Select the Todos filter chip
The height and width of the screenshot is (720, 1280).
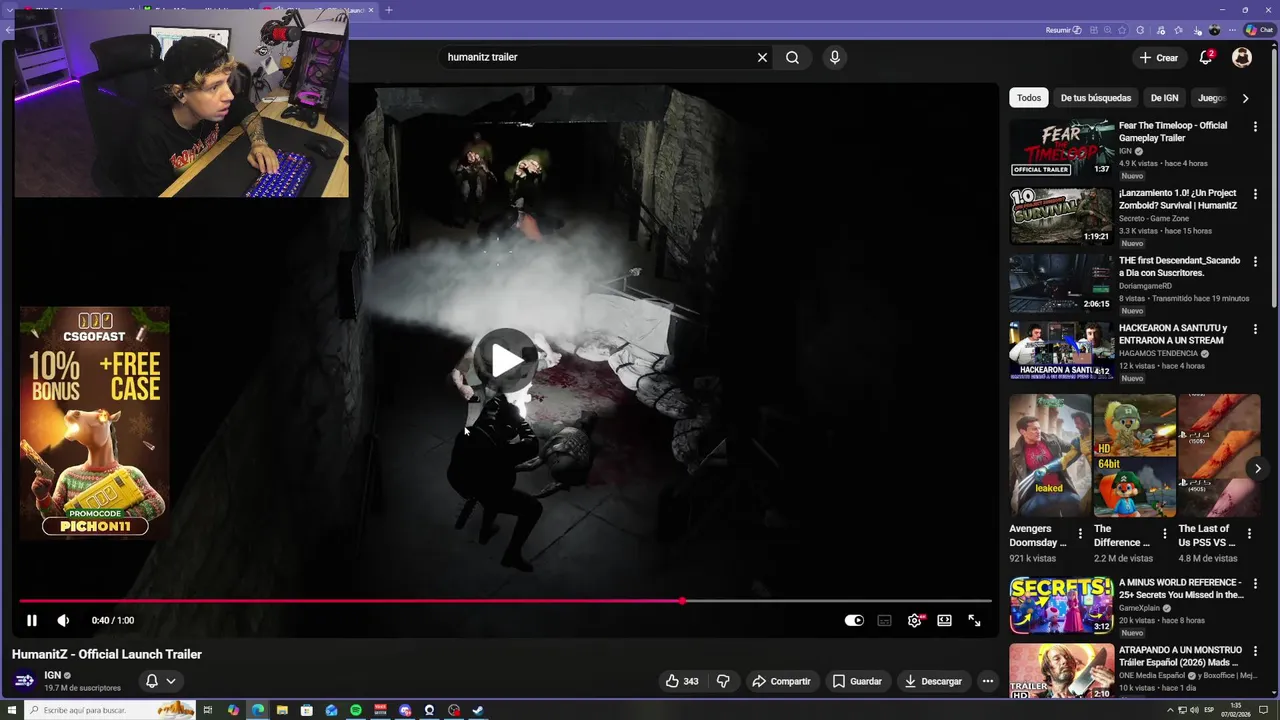pyautogui.click(x=1029, y=98)
